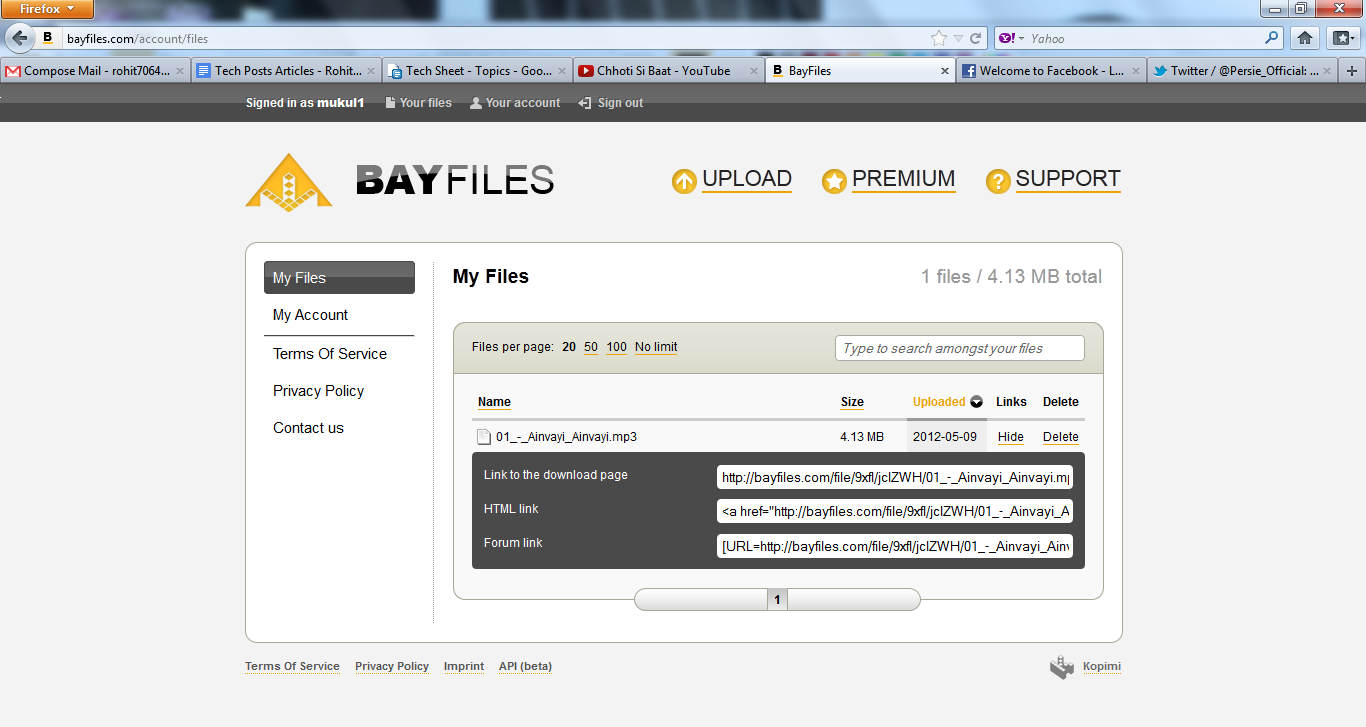Sort files by Name column
Image resolution: width=1366 pixels, height=727 pixels.
tap(494, 402)
